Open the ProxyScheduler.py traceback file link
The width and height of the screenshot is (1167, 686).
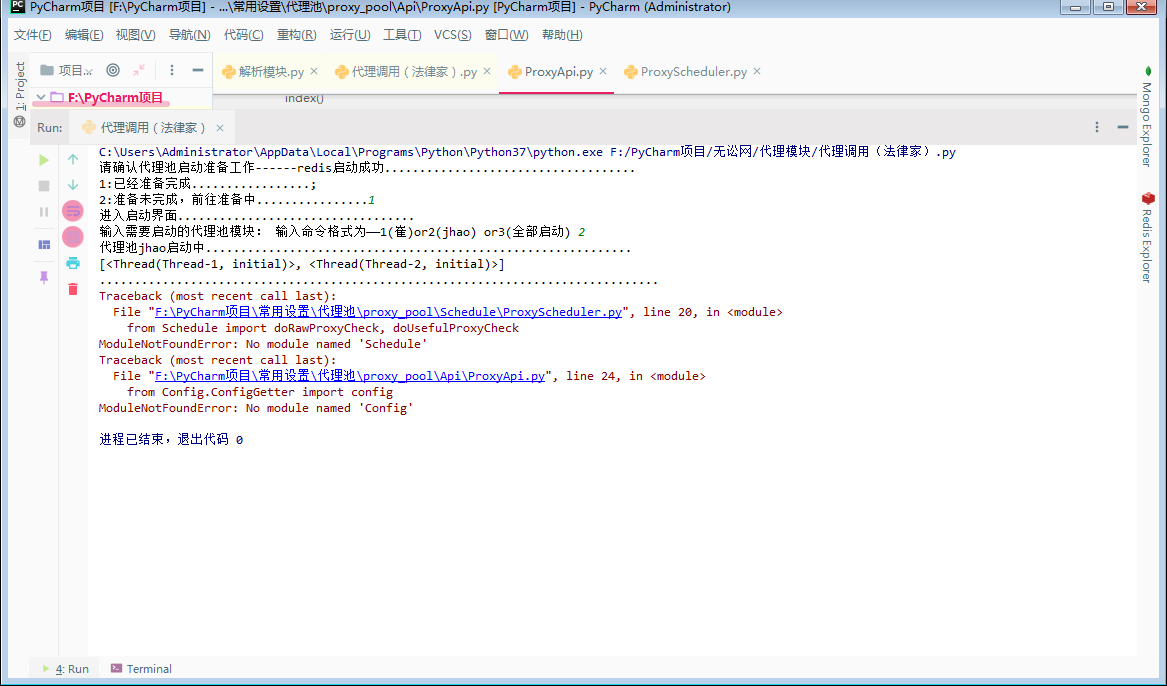(389, 312)
